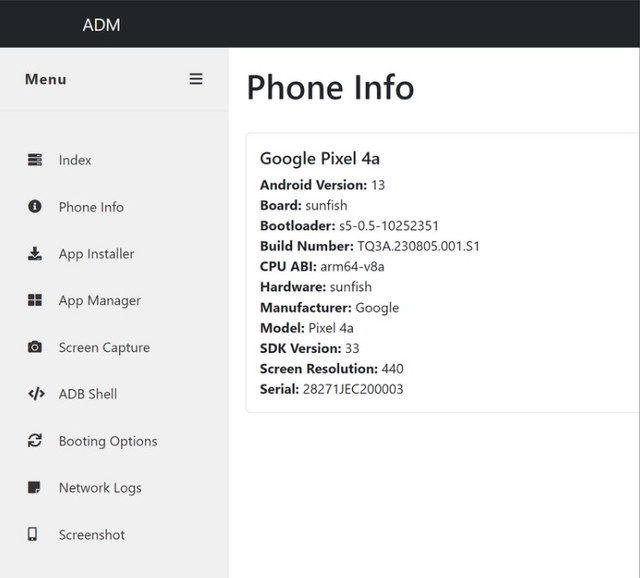This screenshot has height=578, width=640.
Task: Click the App Installer download icon
Action: pos(35,253)
